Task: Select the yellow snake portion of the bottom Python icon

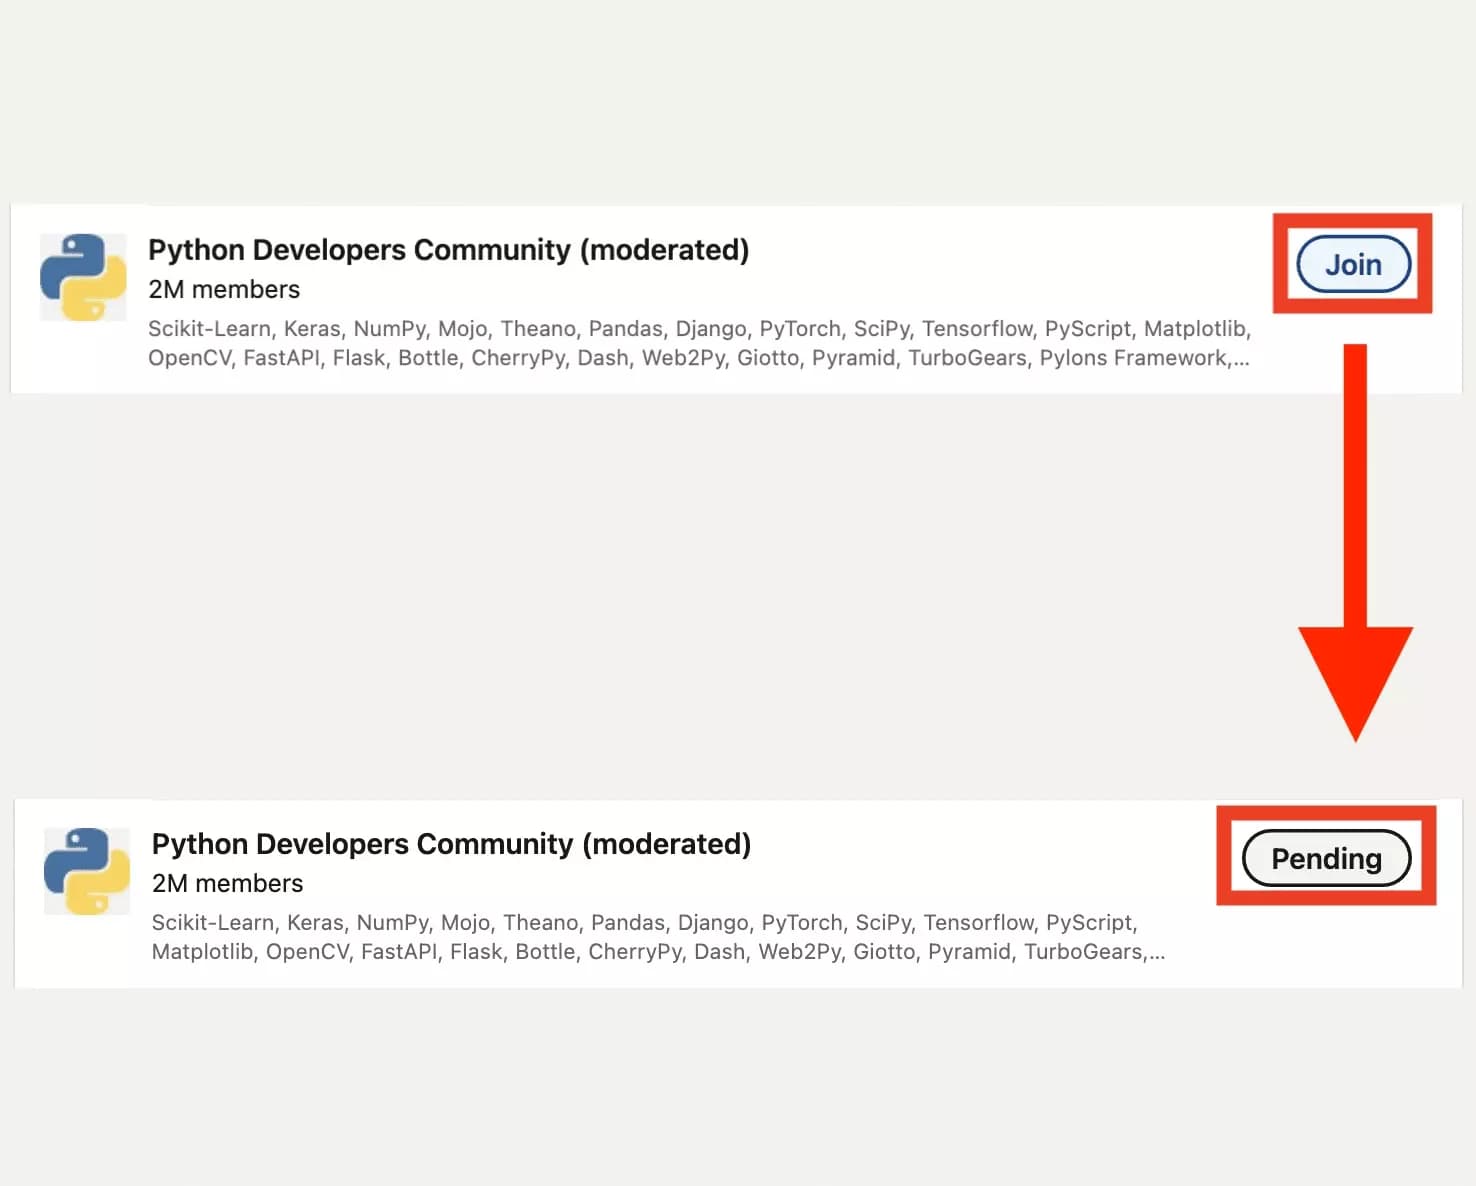Action: click(x=98, y=890)
